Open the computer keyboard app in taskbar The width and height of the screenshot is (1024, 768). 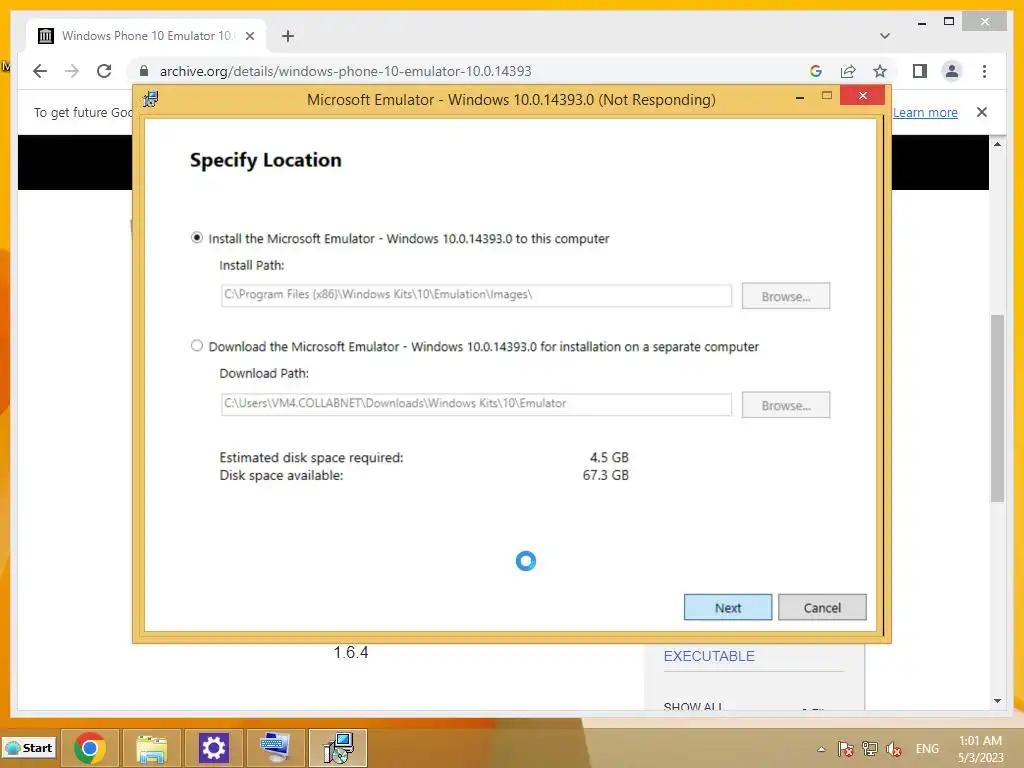point(276,748)
